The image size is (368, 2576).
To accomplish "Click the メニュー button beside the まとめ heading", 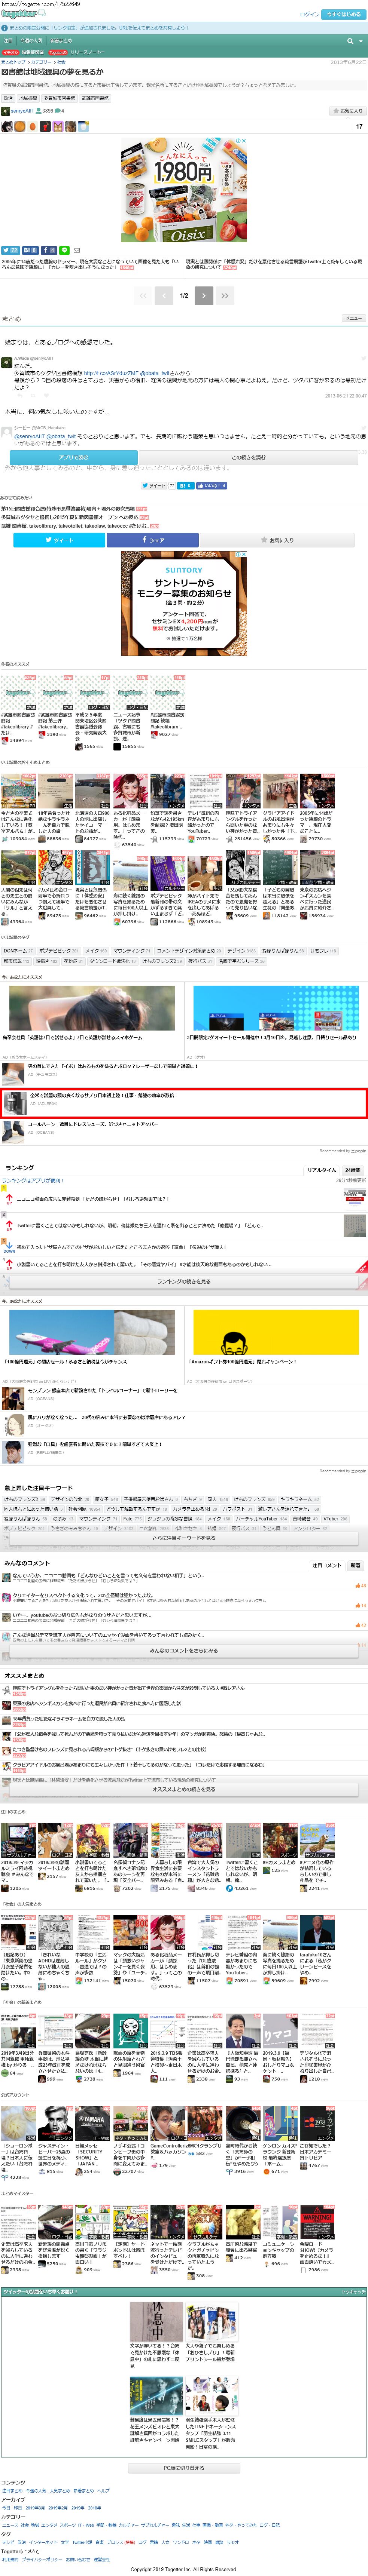I will click(354, 318).
